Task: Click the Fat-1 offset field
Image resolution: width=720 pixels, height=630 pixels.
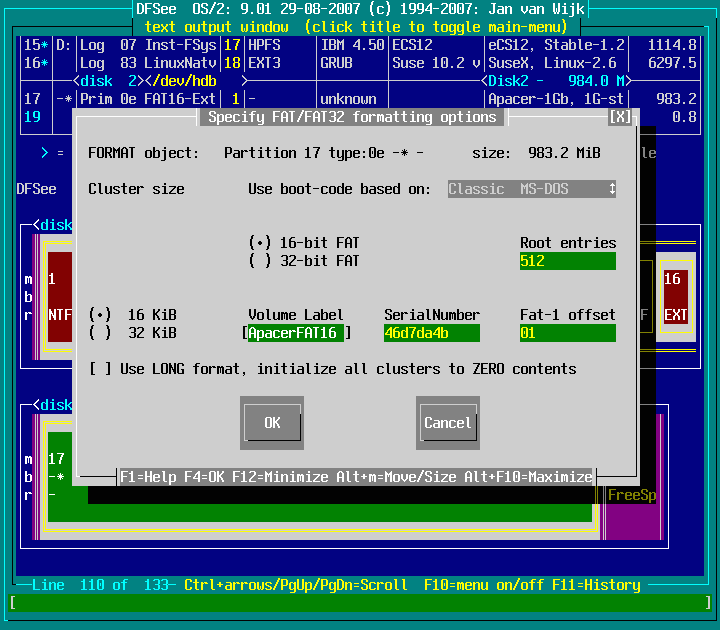Action: pyautogui.click(x=567, y=333)
